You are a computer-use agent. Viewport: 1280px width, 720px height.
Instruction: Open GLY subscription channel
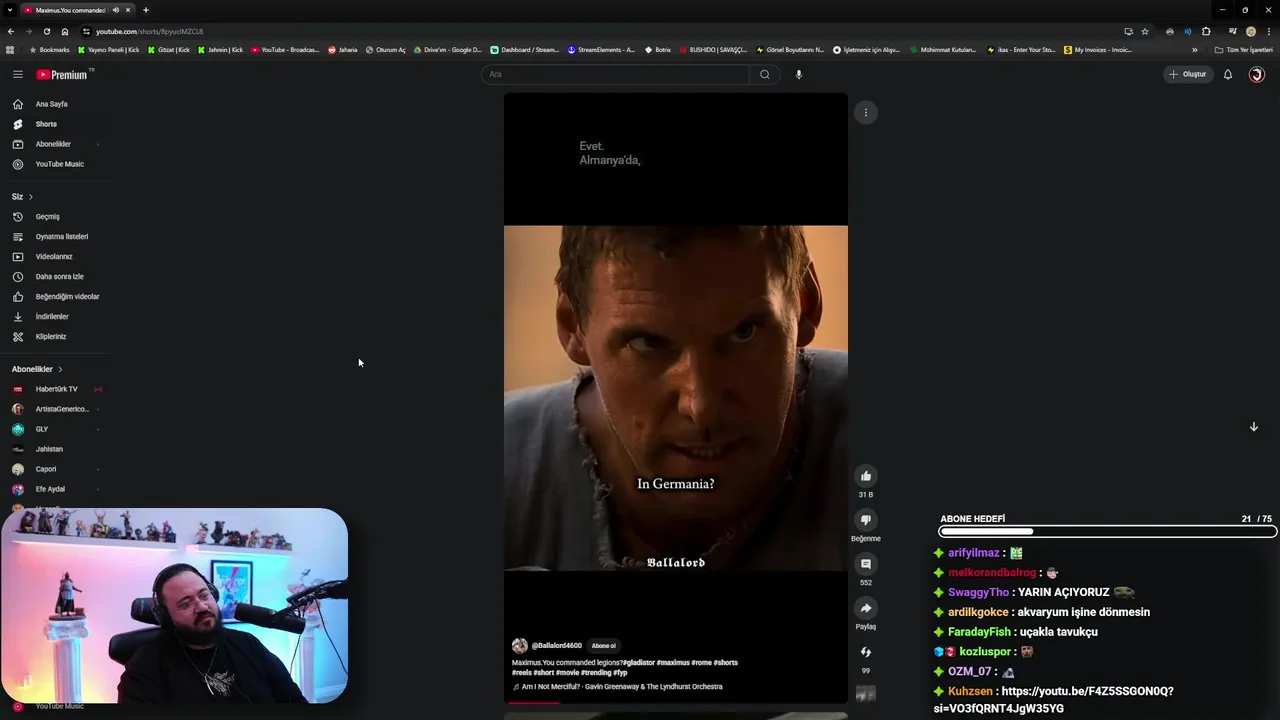click(x=42, y=429)
